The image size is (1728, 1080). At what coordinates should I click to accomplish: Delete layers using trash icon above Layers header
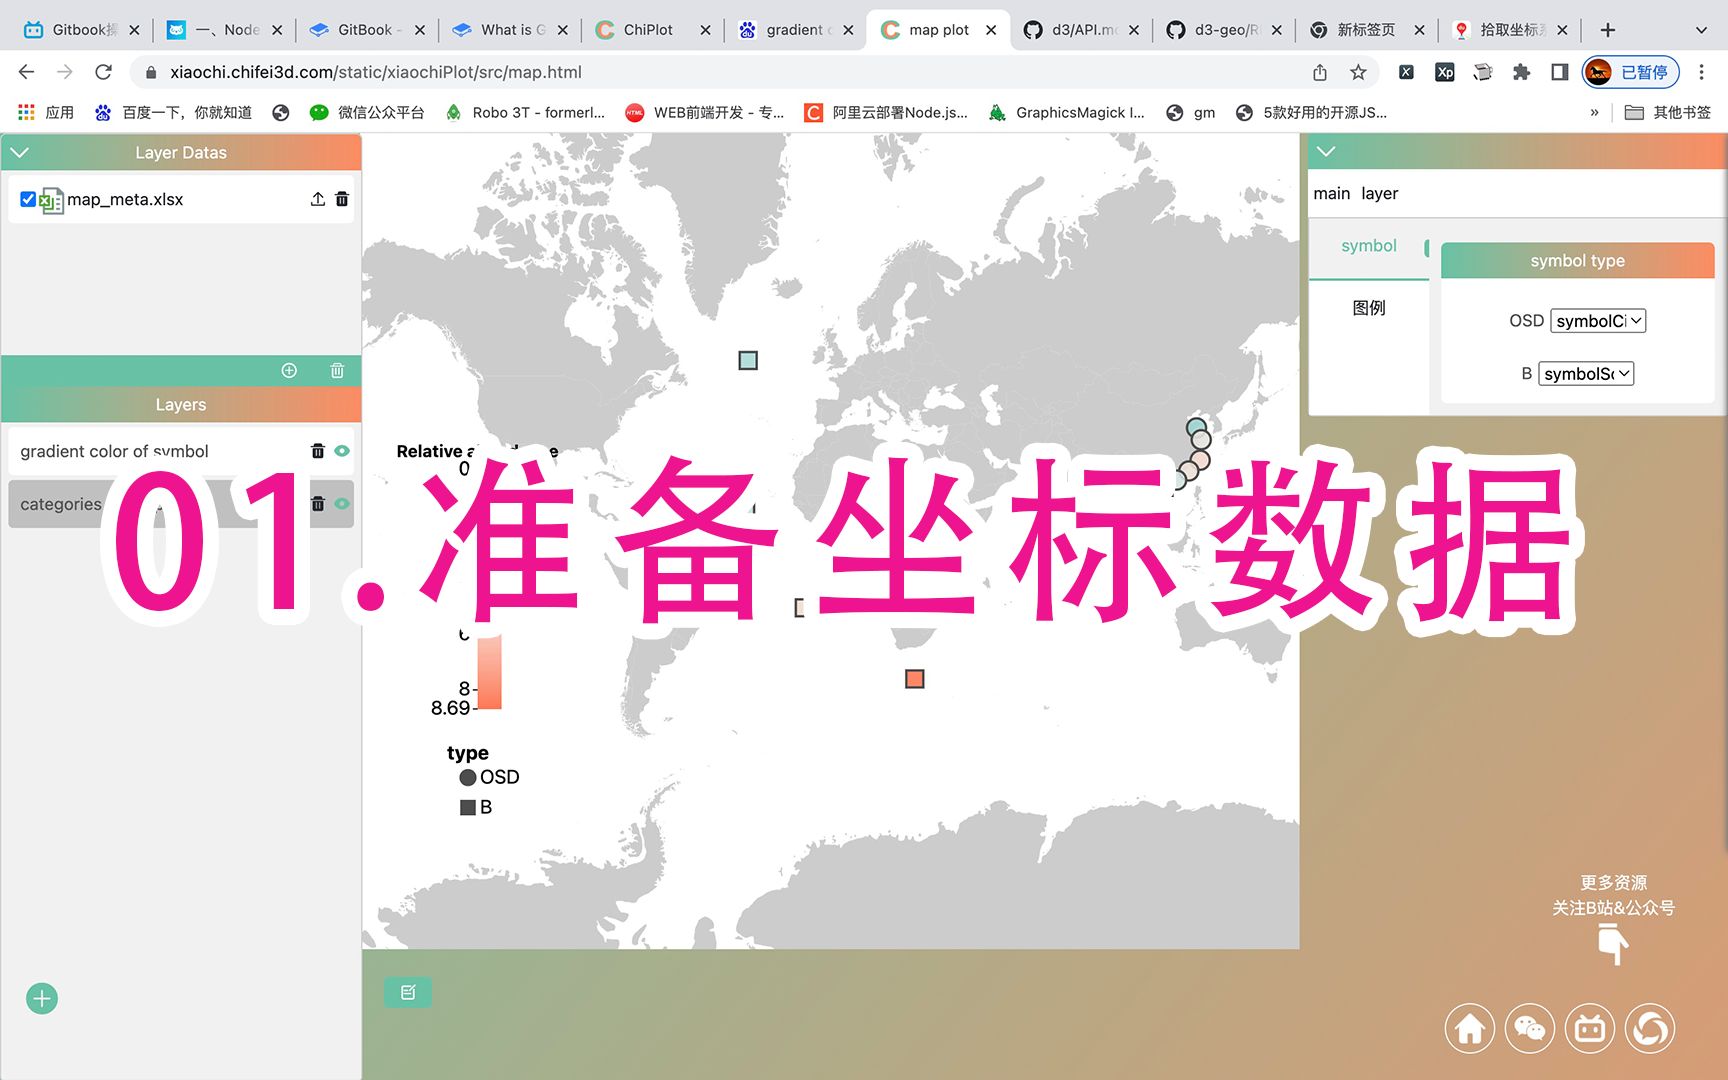337,370
